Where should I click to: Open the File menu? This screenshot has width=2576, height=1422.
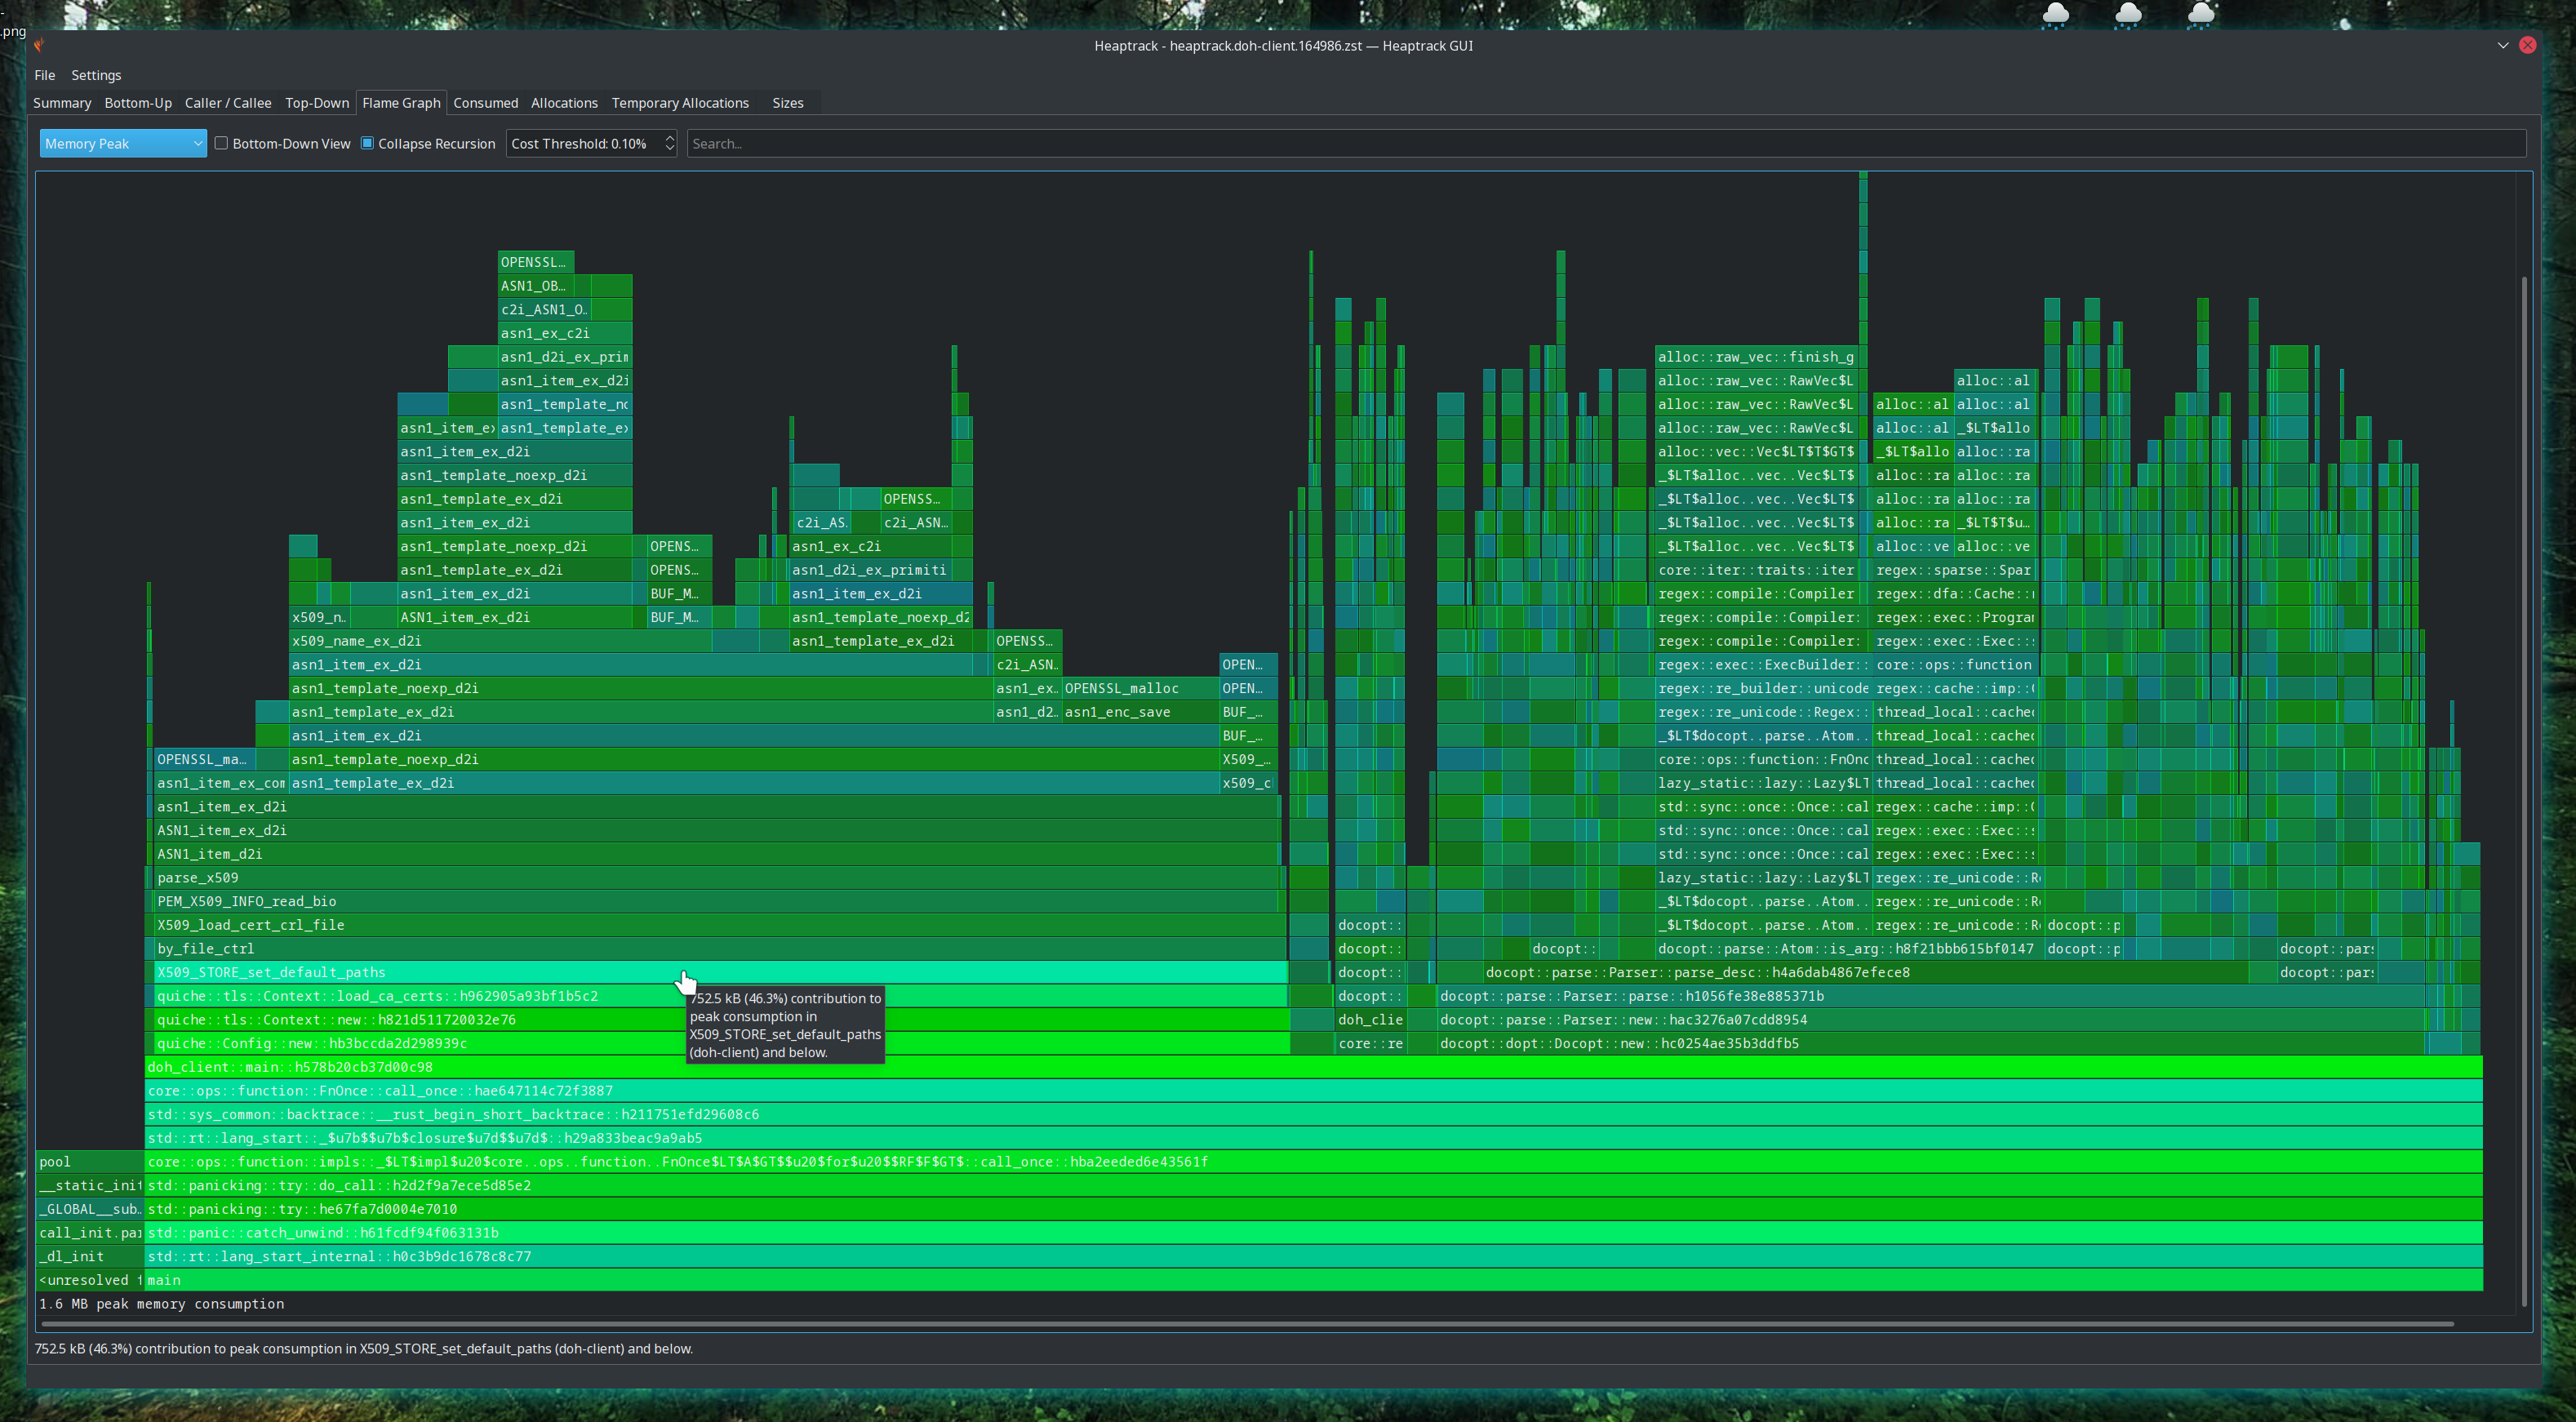point(45,75)
